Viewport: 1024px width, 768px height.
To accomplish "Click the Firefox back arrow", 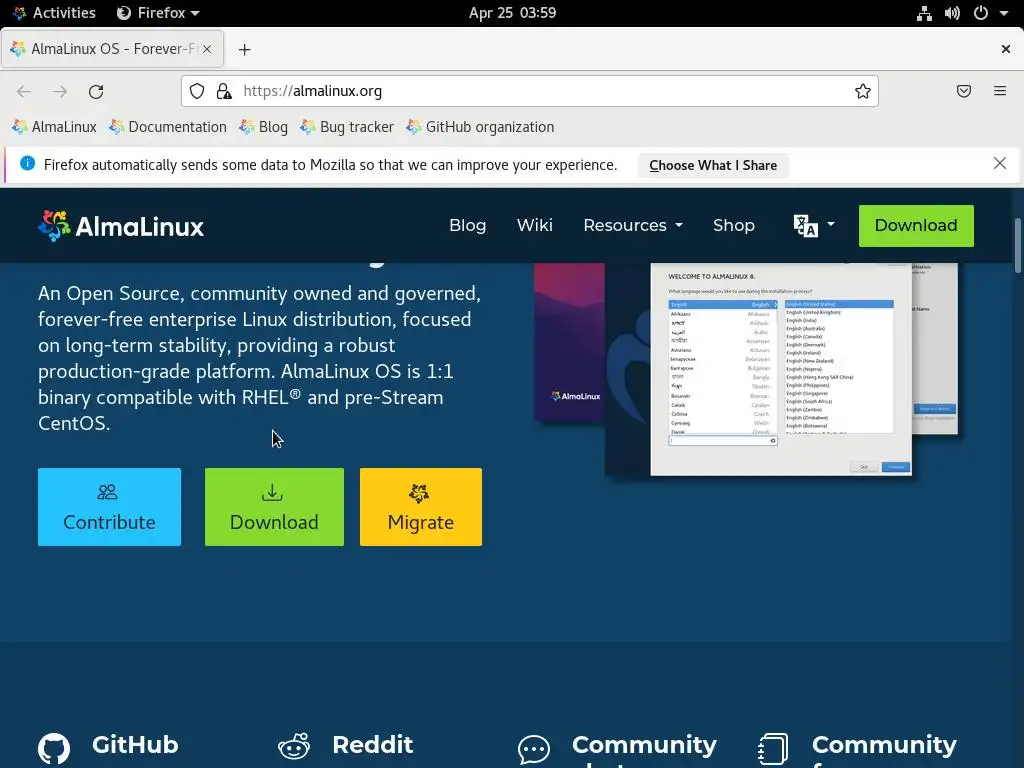I will coord(24,91).
